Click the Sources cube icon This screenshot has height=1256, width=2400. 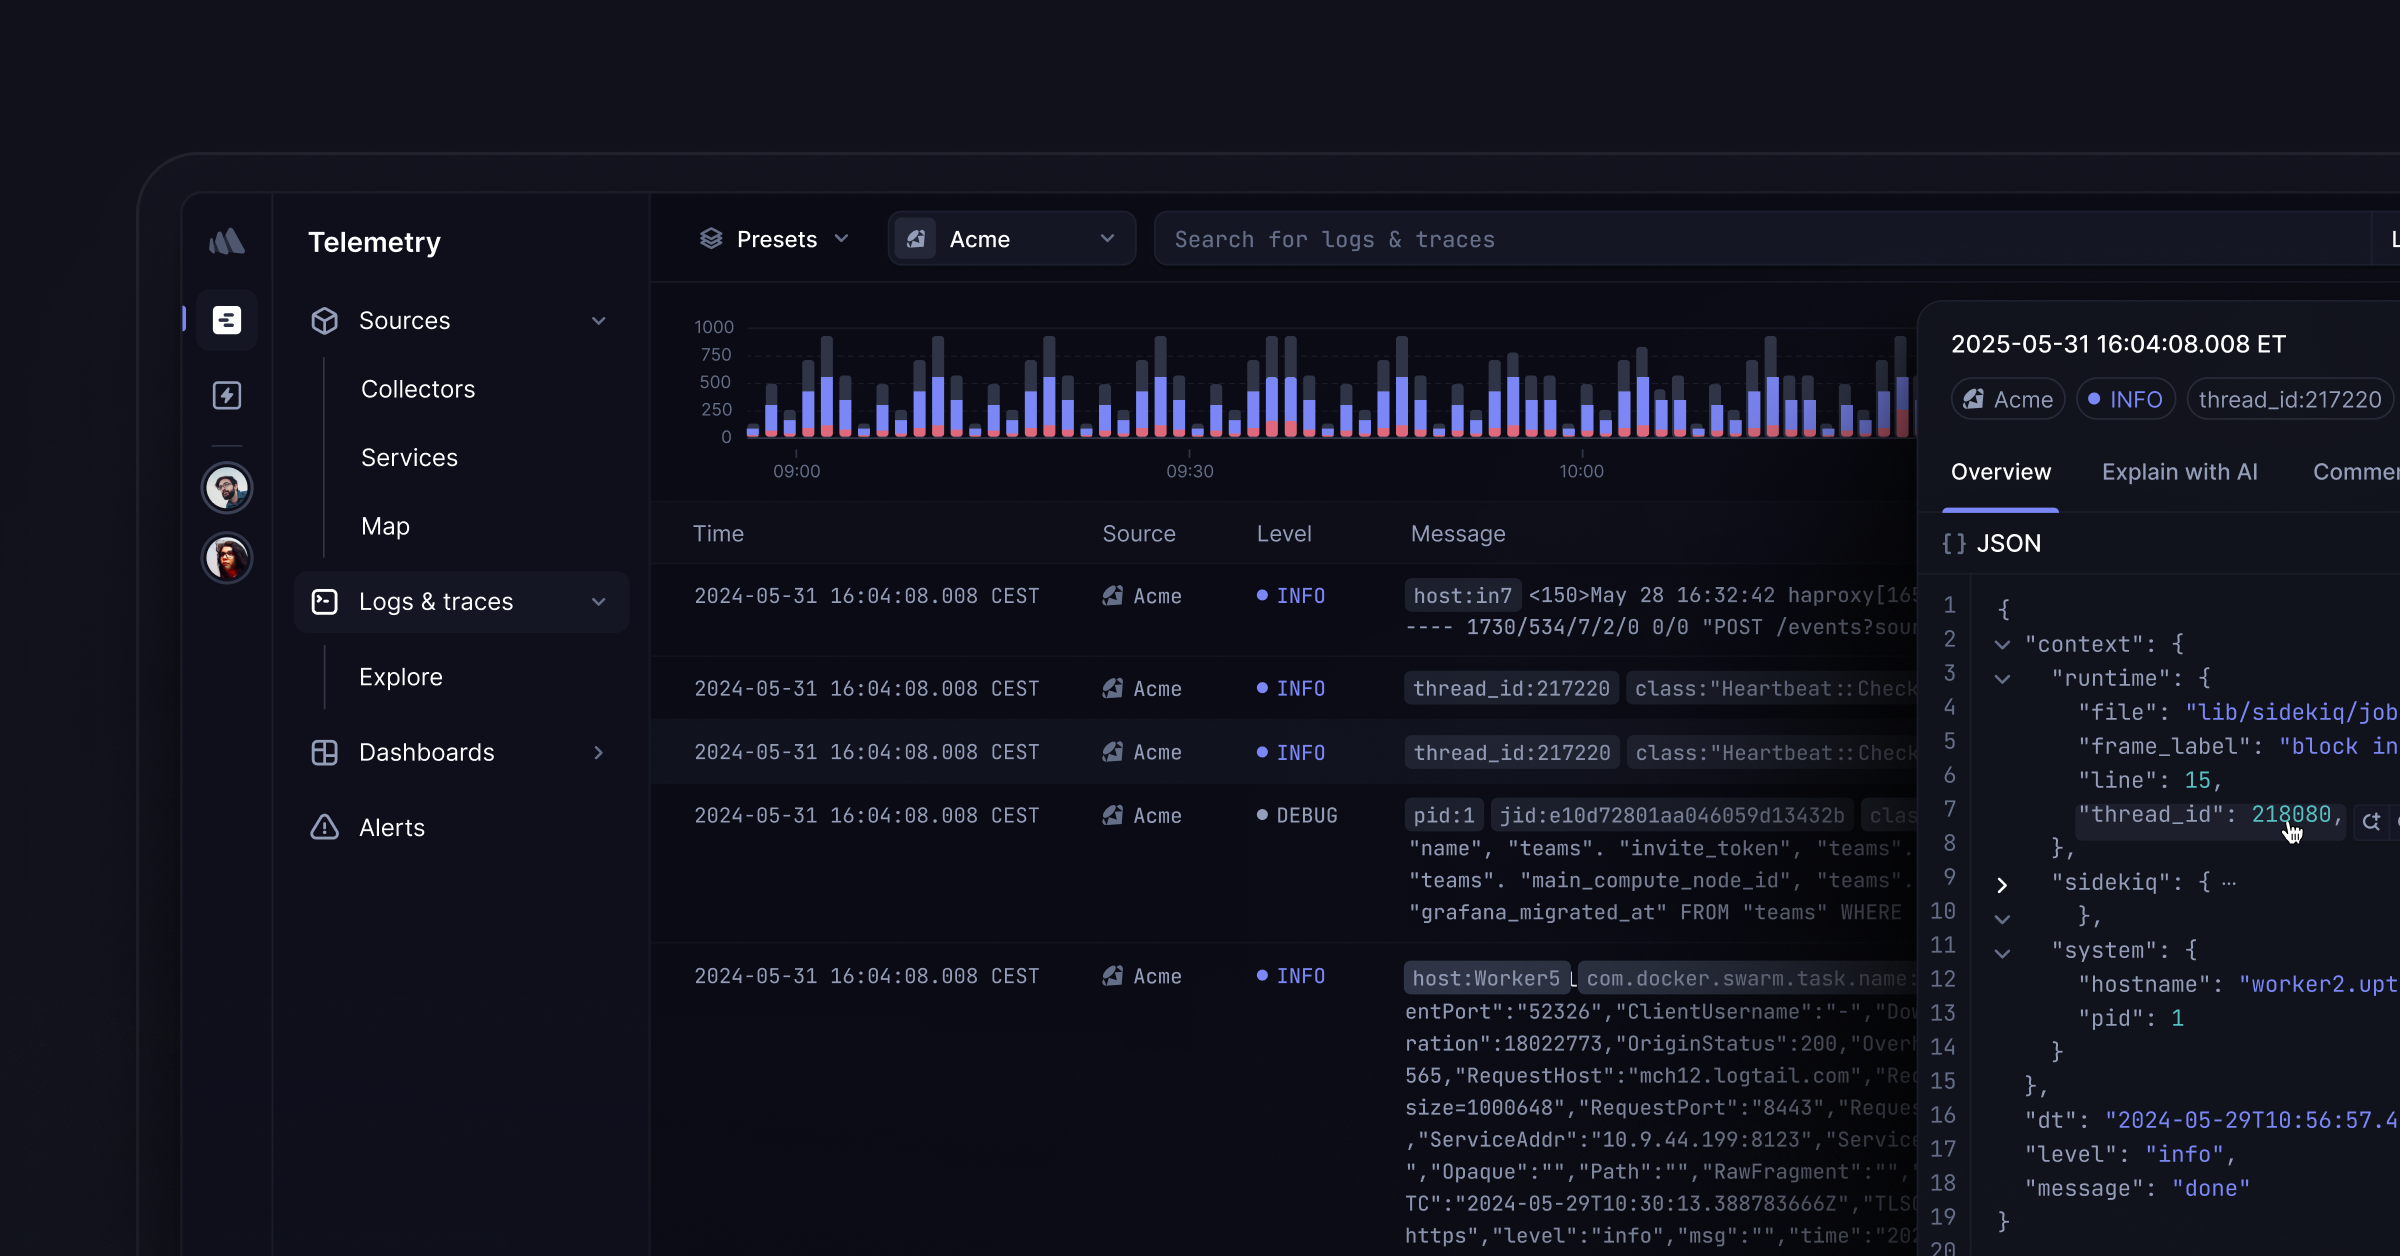coord(324,321)
